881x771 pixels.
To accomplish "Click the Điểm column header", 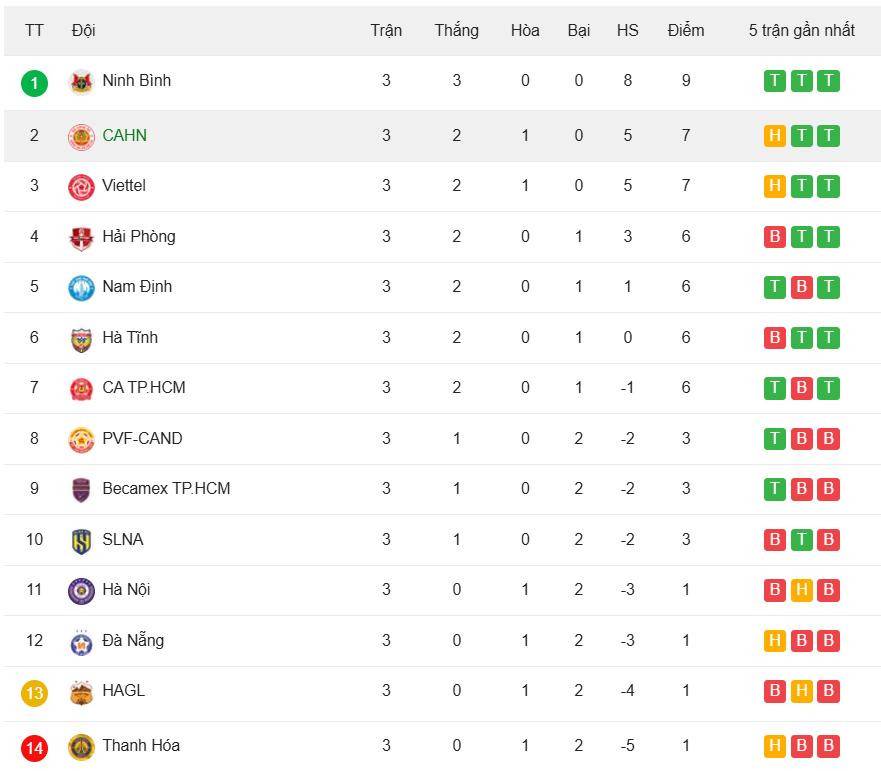I will click(x=686, y=30).
